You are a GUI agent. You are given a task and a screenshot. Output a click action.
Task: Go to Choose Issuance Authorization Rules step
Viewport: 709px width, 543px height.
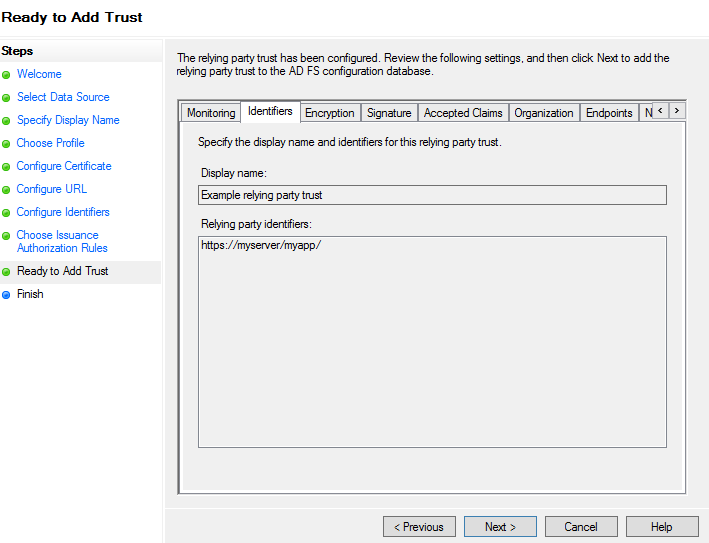(x=62, y=241)
